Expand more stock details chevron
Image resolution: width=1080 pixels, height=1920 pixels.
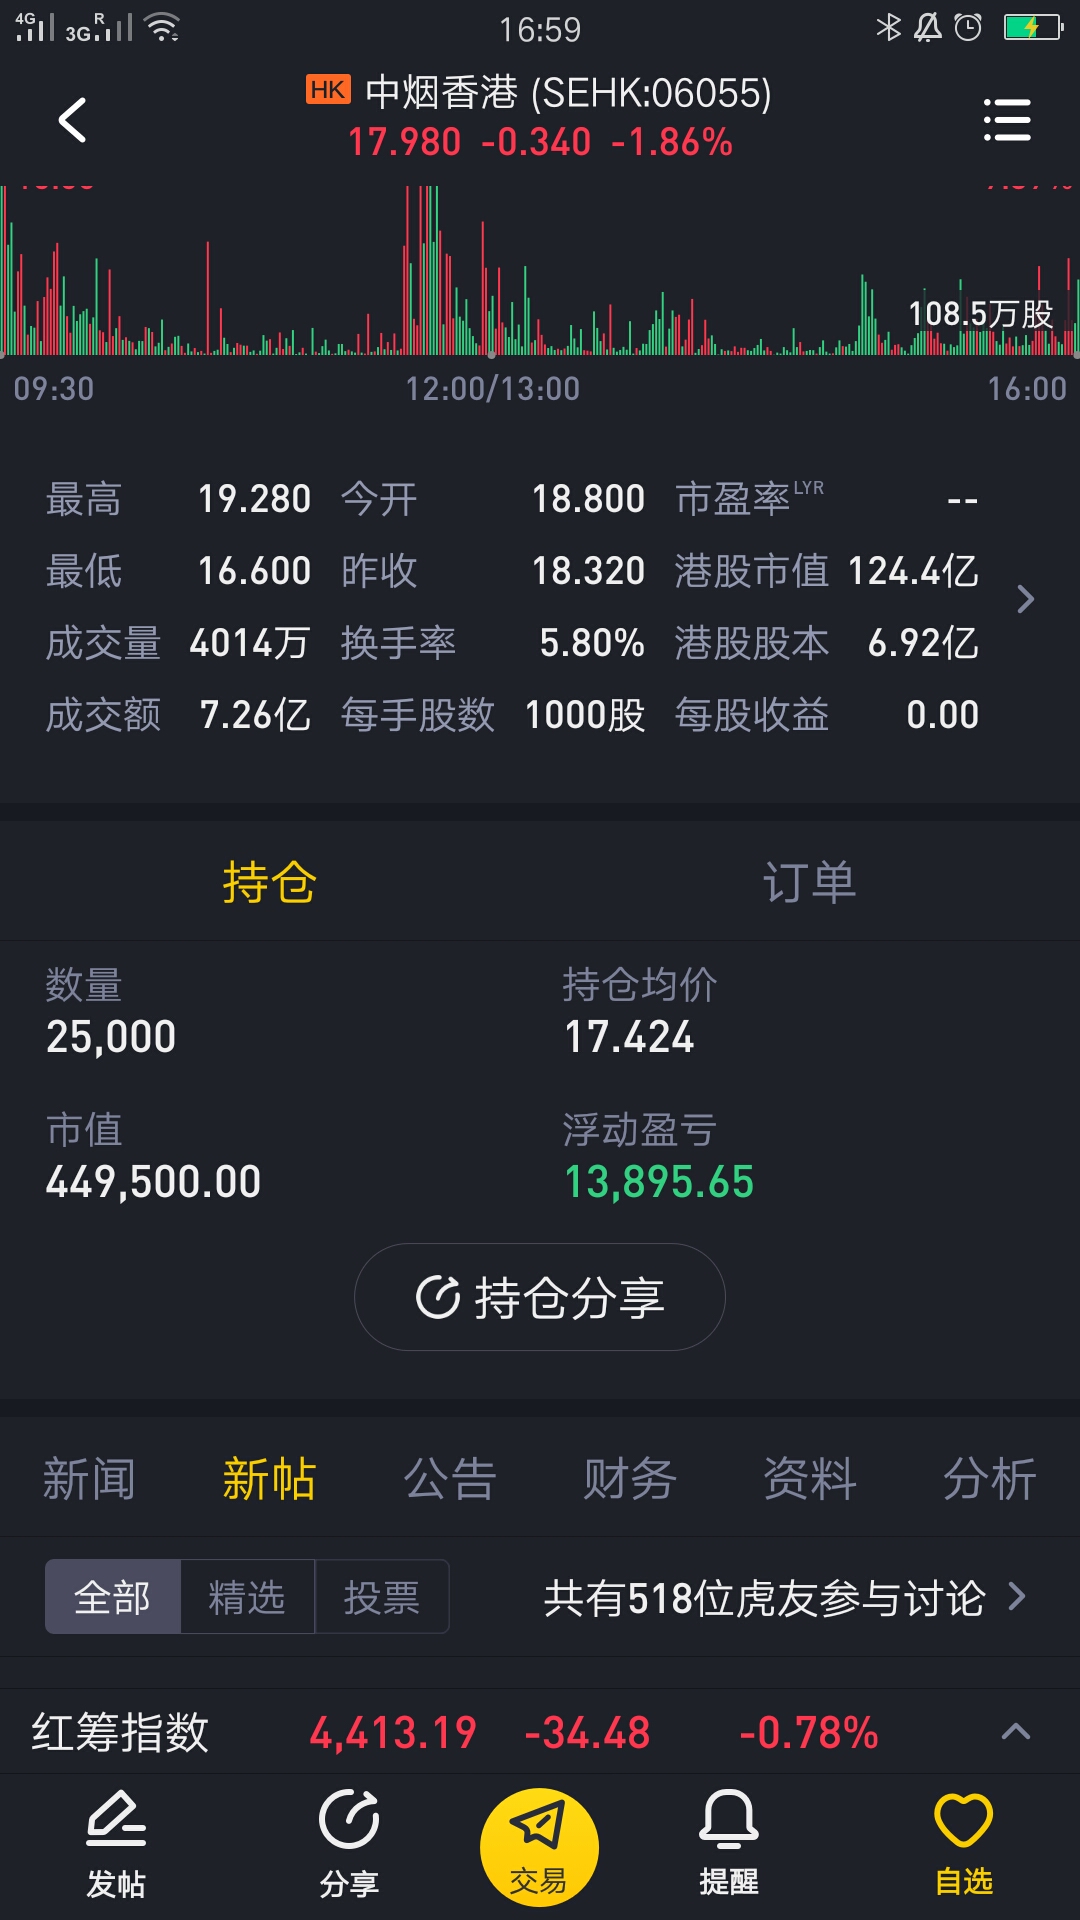[x=1025, y=600]
